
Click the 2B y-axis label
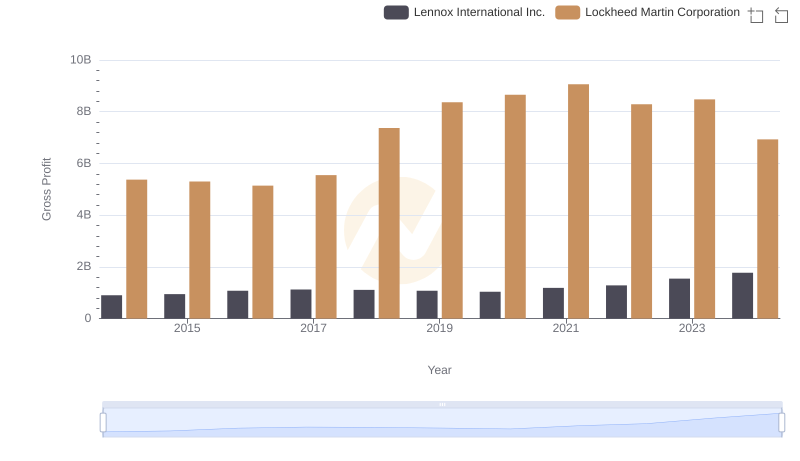tap(84, 266)
